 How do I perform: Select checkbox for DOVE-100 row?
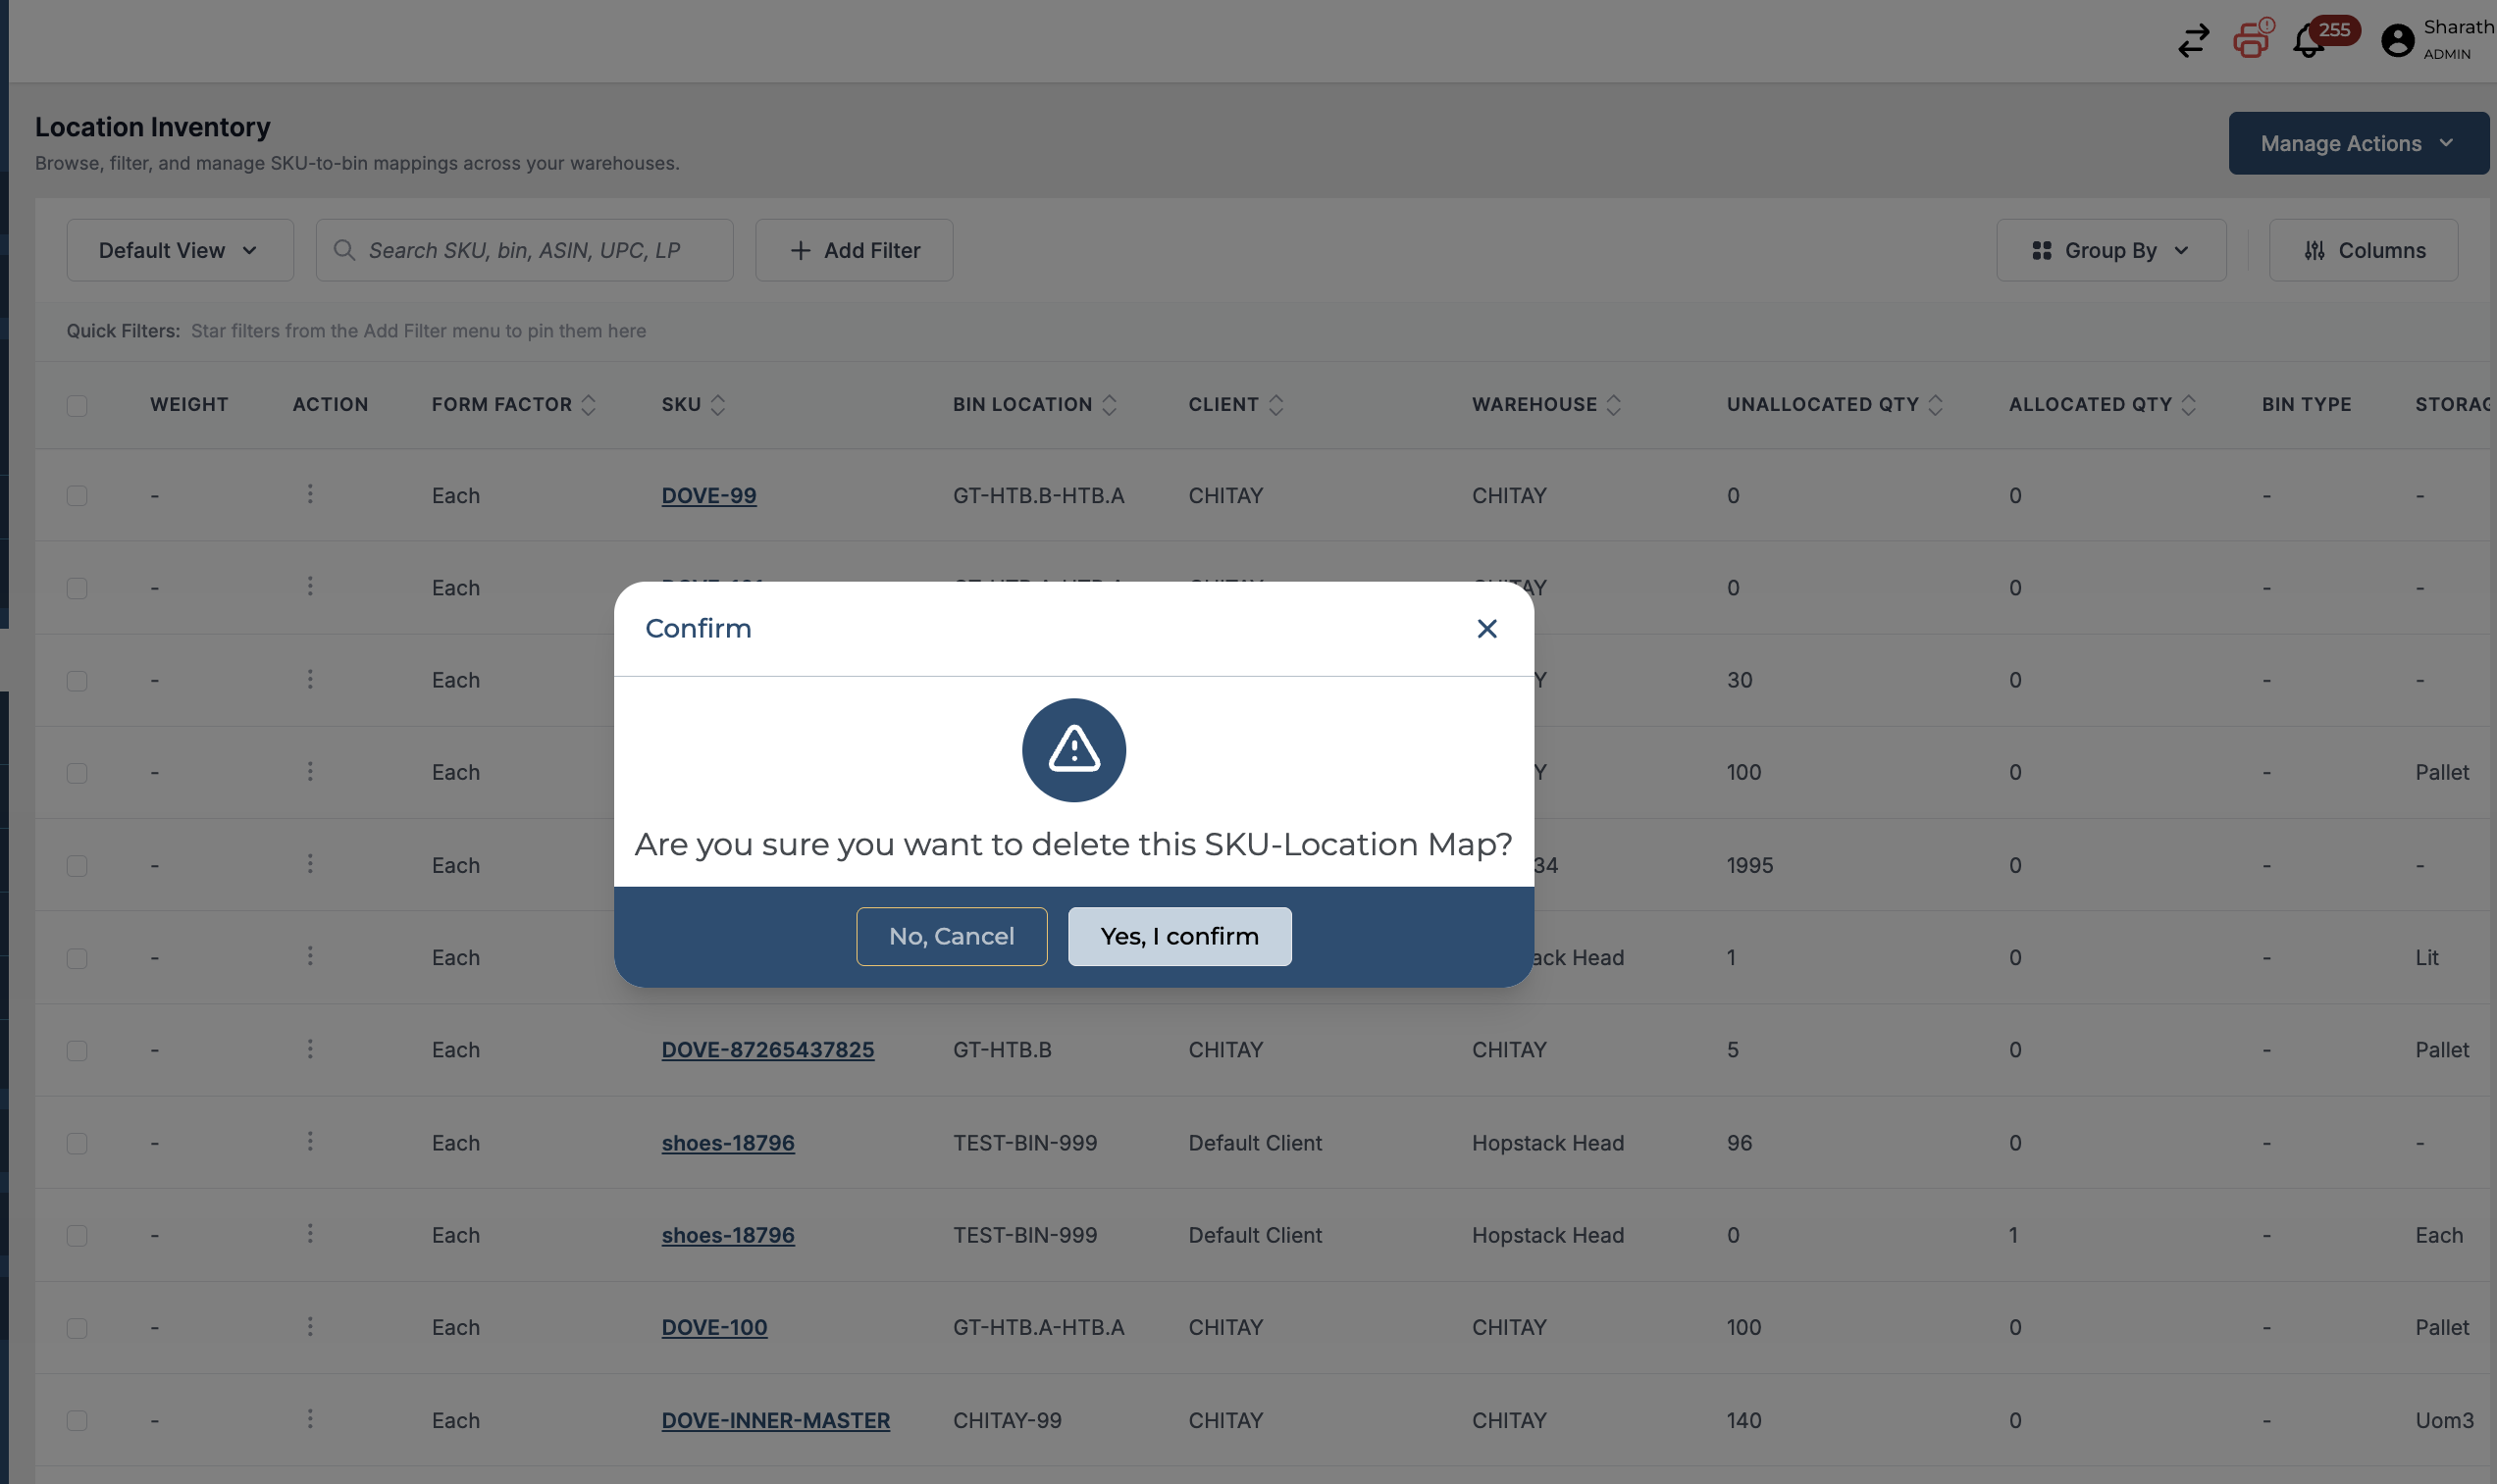tap(77, 1328)
